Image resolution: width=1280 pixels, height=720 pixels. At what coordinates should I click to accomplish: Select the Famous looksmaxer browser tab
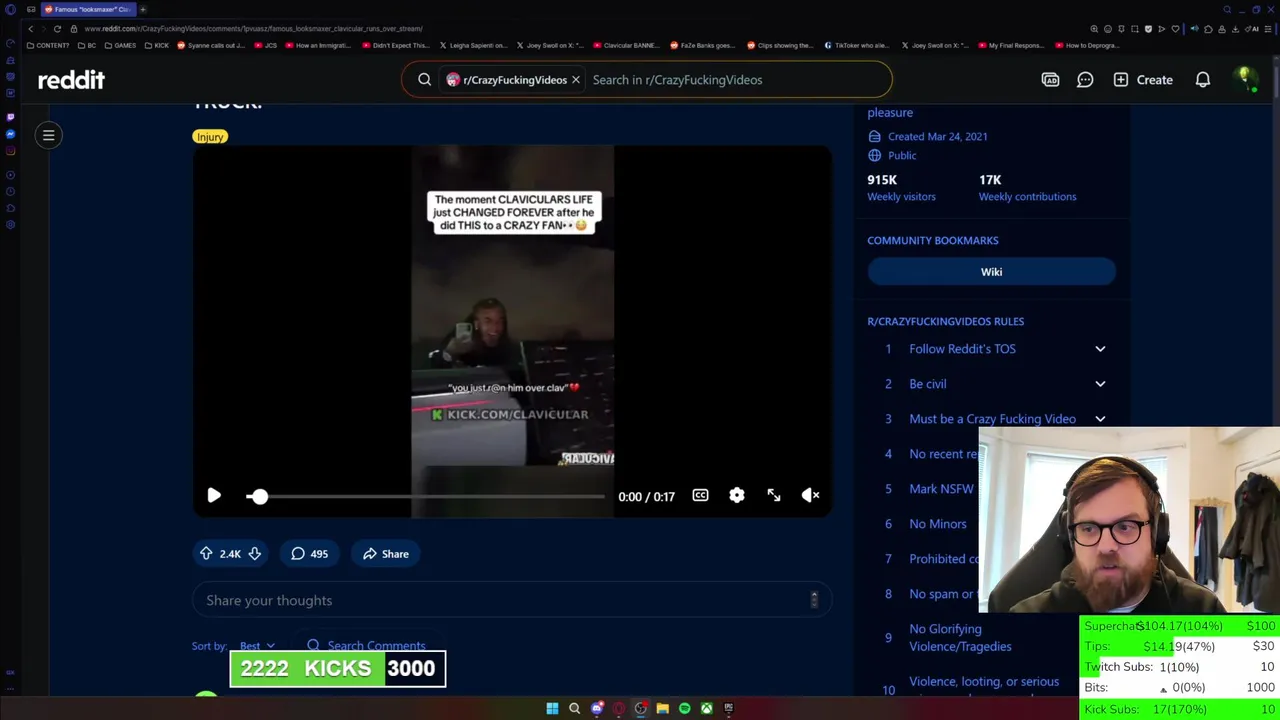pyautogui.click(x=88, y=9)
